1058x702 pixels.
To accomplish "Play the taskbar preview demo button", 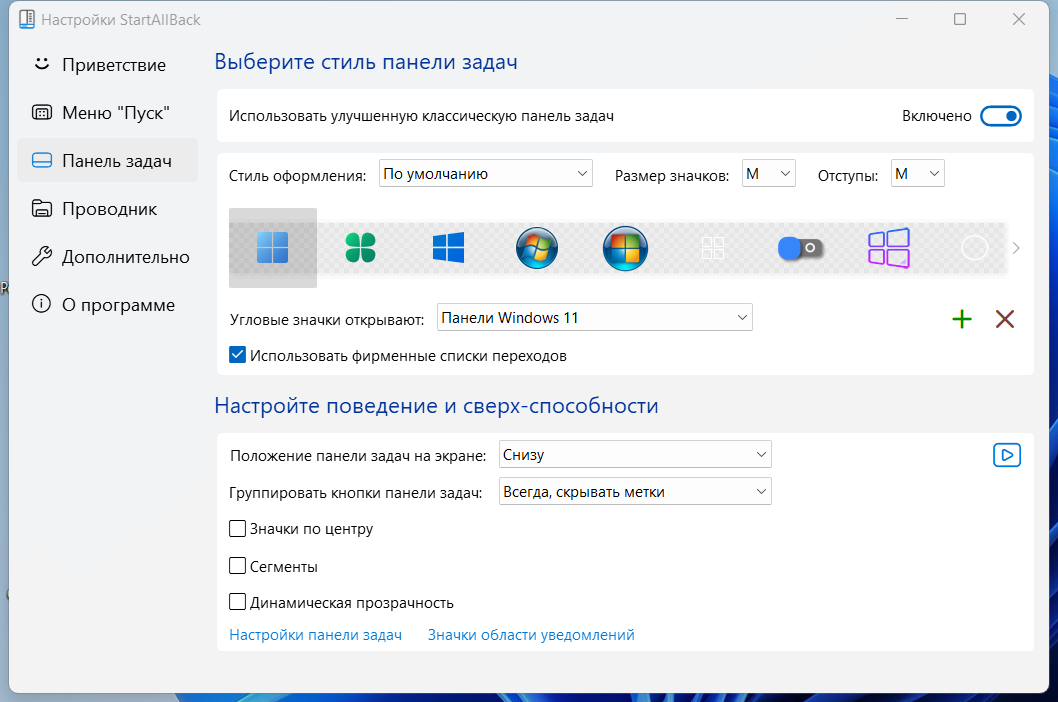I will pyautogui.click(x=1007, y=455).
